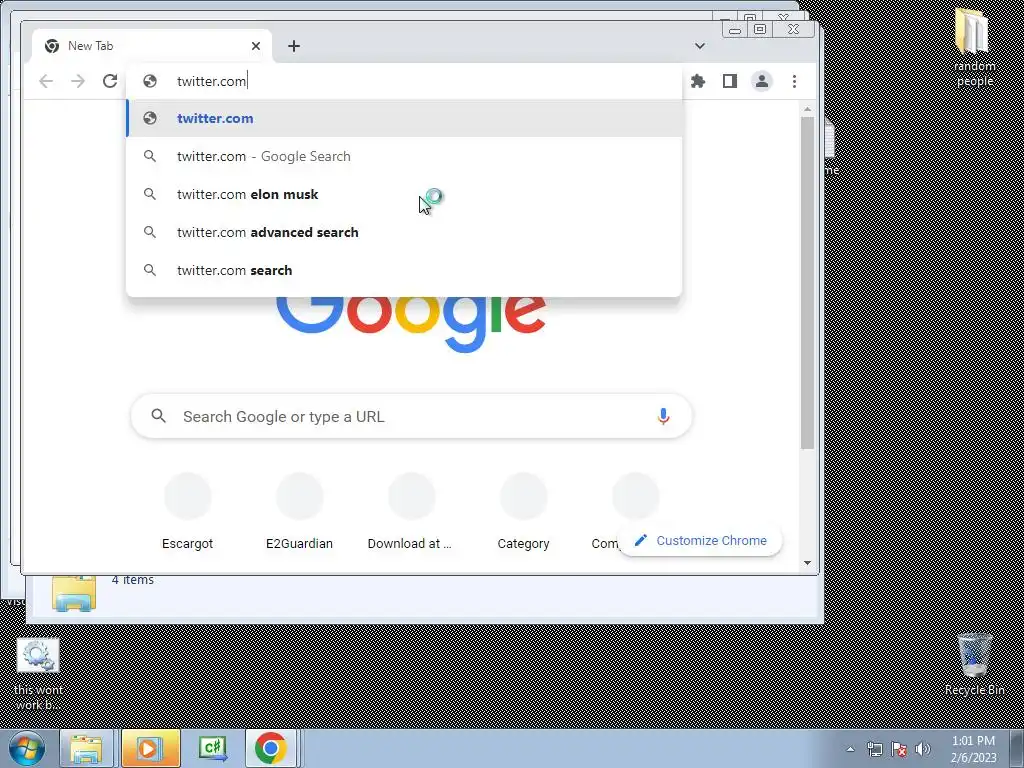Open the E2Guardian shortcut
The height and width of the screenshot is (768, 1024).
pyautogui.click(x=299, y=513)
